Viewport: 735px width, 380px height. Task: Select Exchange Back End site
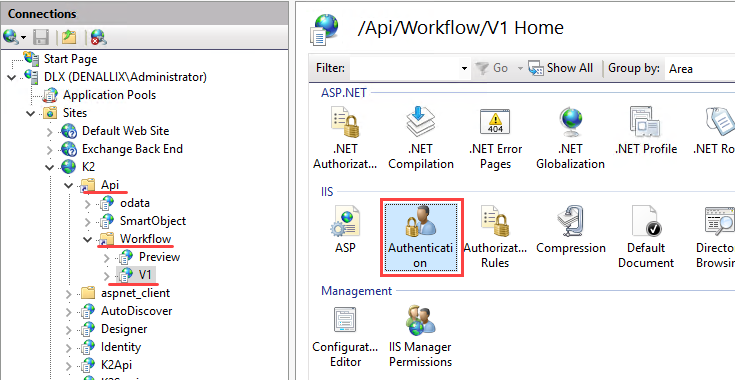(x=132, y=149)
